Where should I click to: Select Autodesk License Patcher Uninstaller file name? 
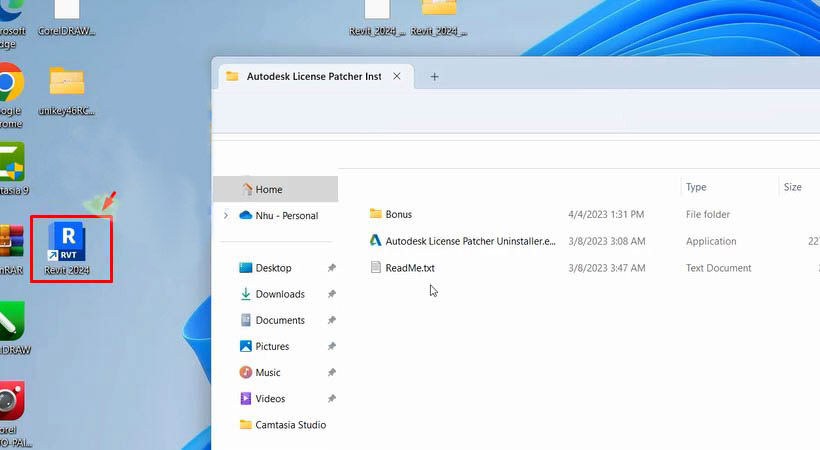[470, 241]
